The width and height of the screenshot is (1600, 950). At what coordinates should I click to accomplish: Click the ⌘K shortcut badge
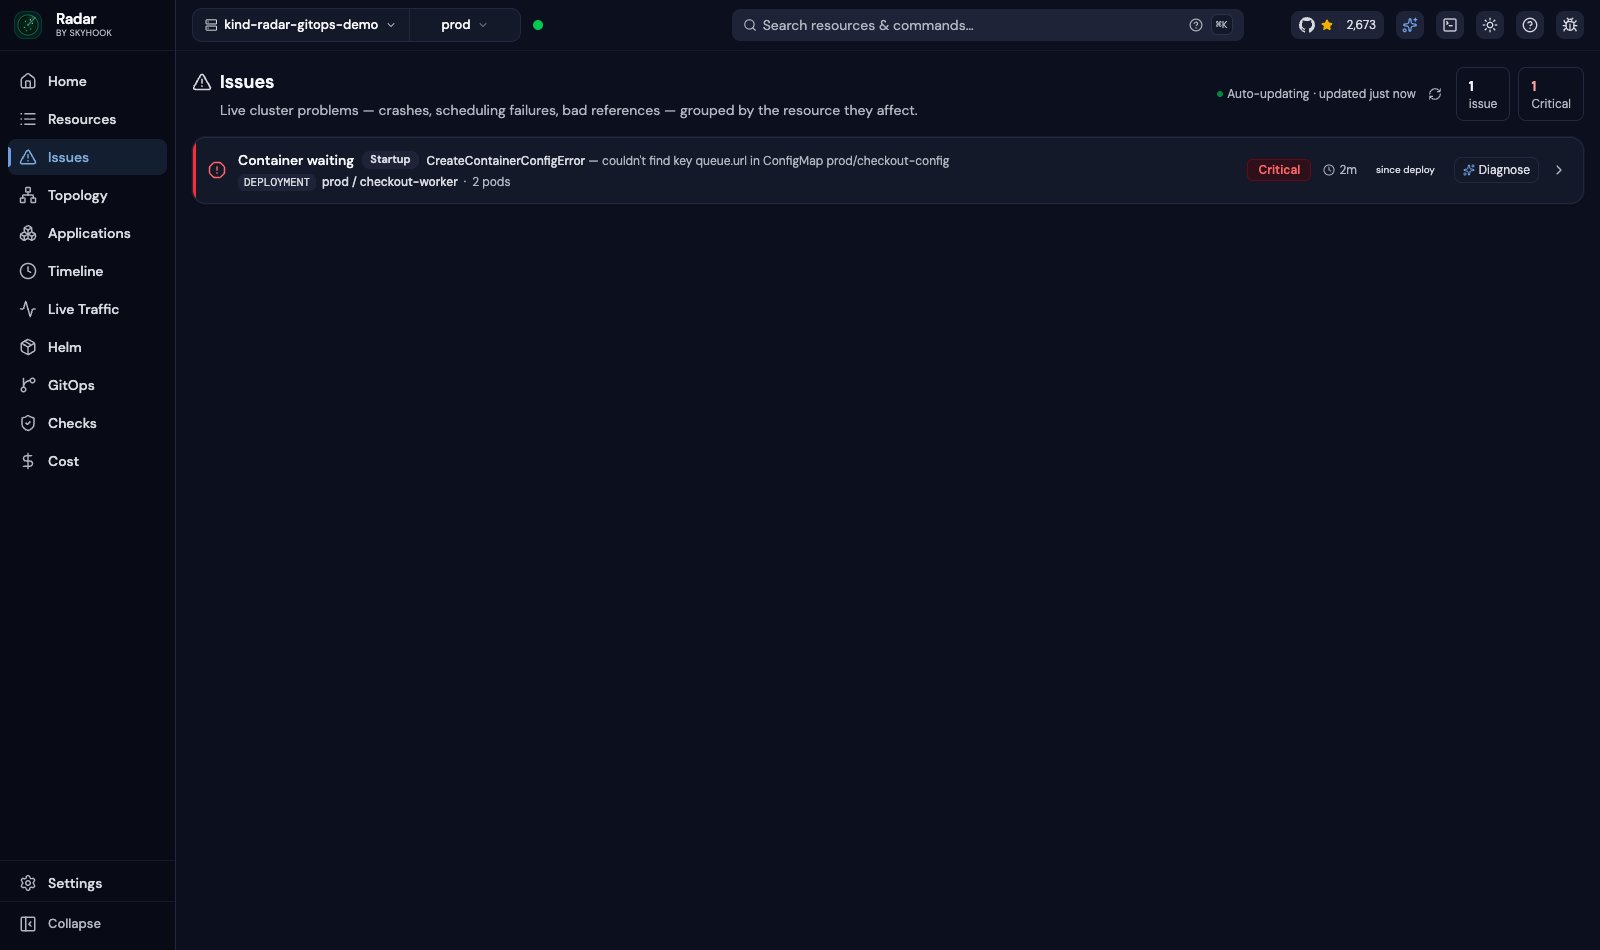tap(1222, 25)
